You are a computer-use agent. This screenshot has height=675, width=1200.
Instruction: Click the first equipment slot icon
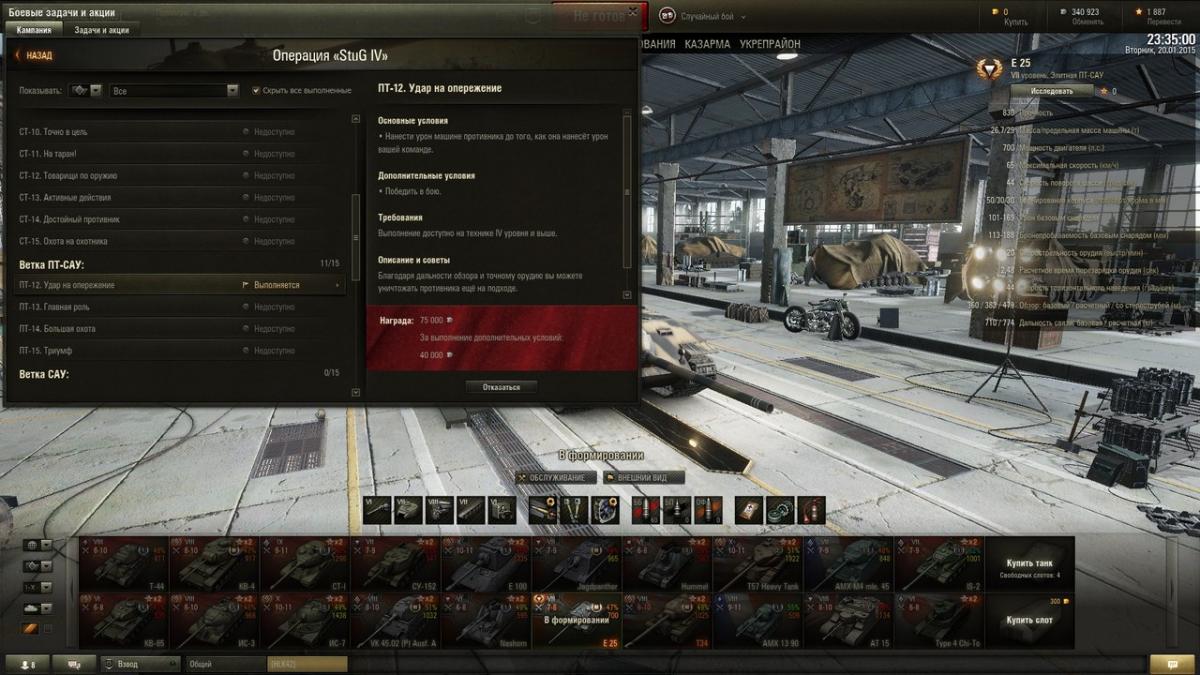[543, 509]
